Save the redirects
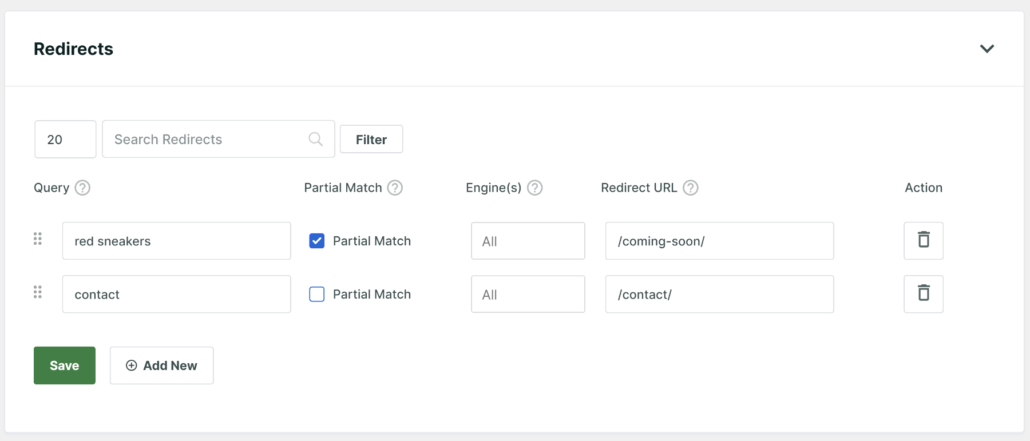The image size is (1030, 441). point(64,365)
